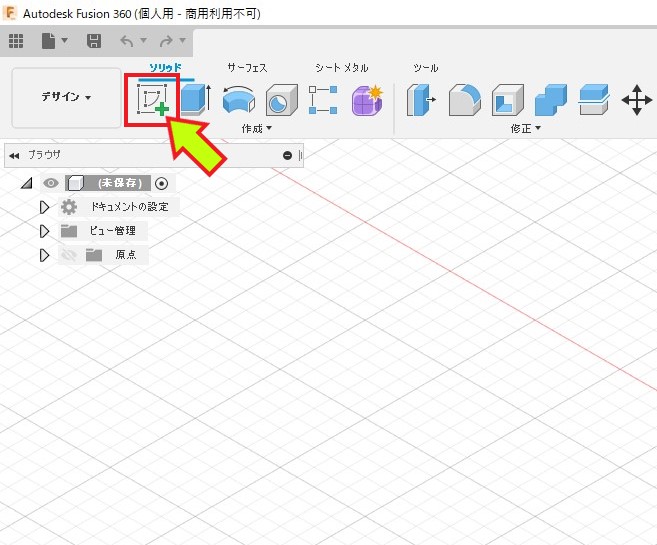Click the File document icon
Viewport: 657px width, 545px height.
point(48,41)
